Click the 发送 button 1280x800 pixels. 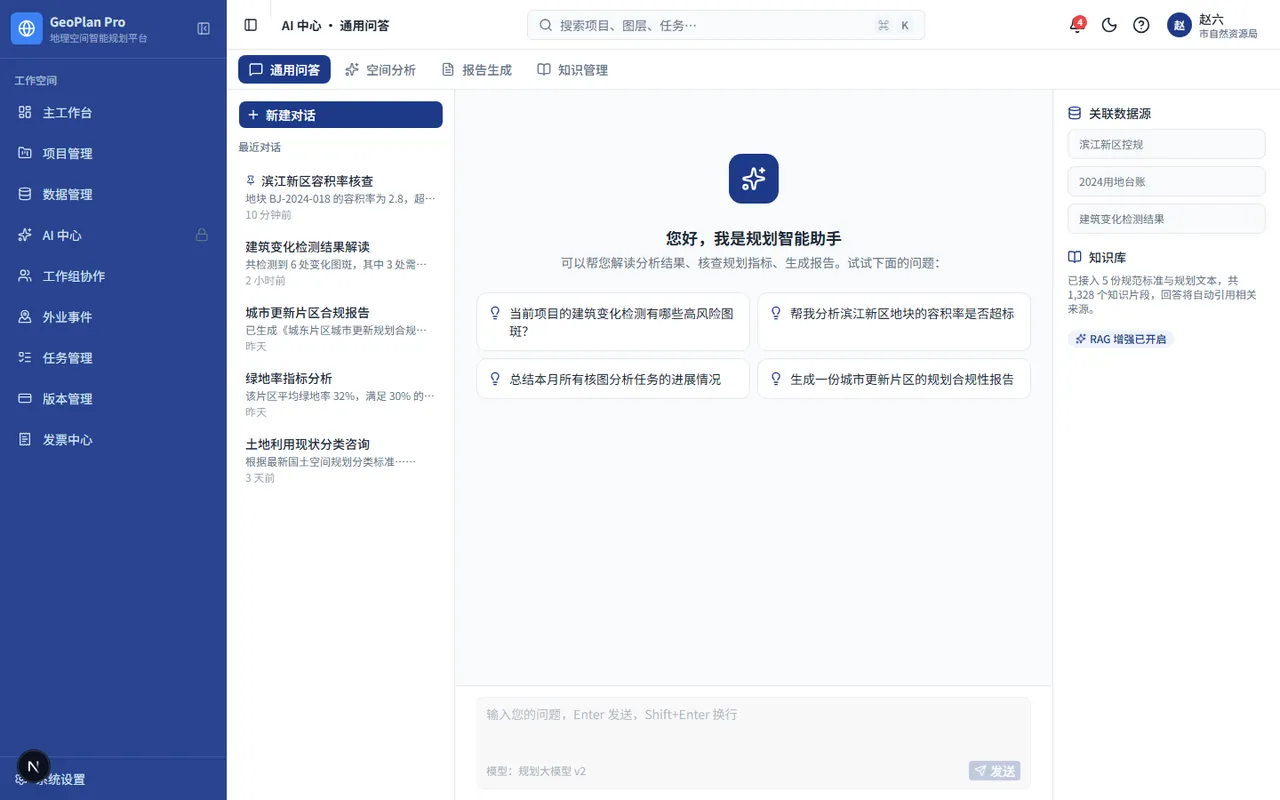click(x=995, y=771)
